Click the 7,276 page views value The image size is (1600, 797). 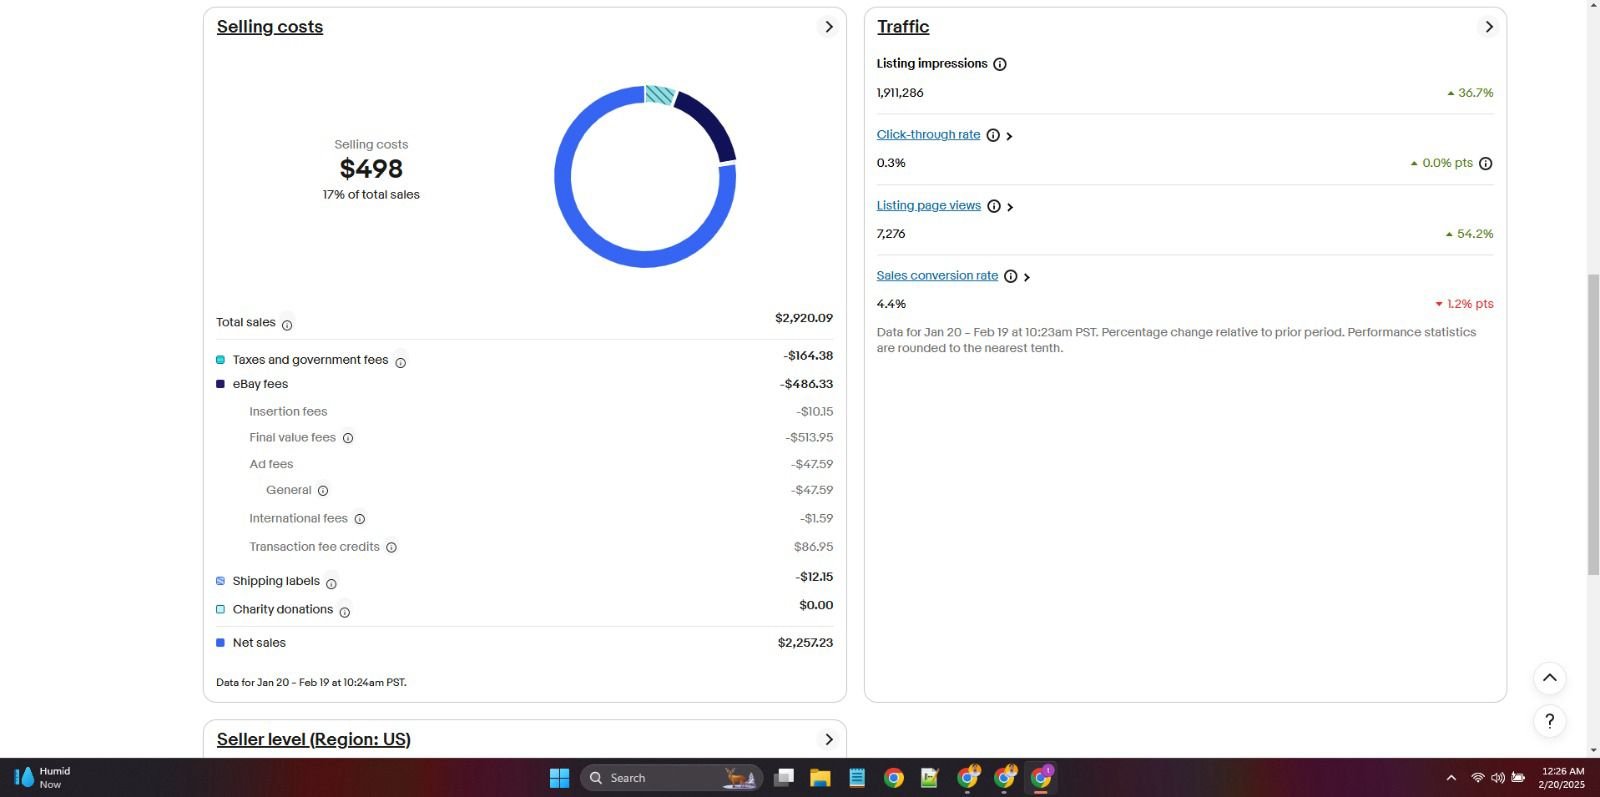891,234
